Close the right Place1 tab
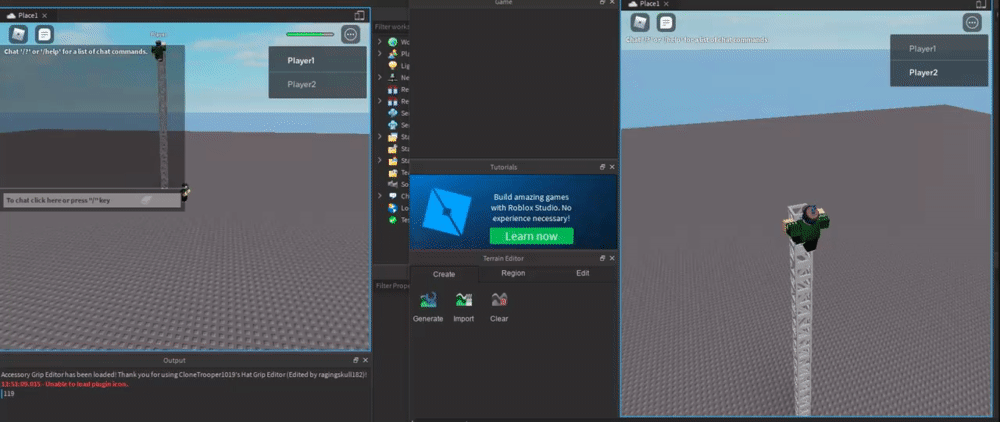This screenshot has height=422, width=1000. 666,4
